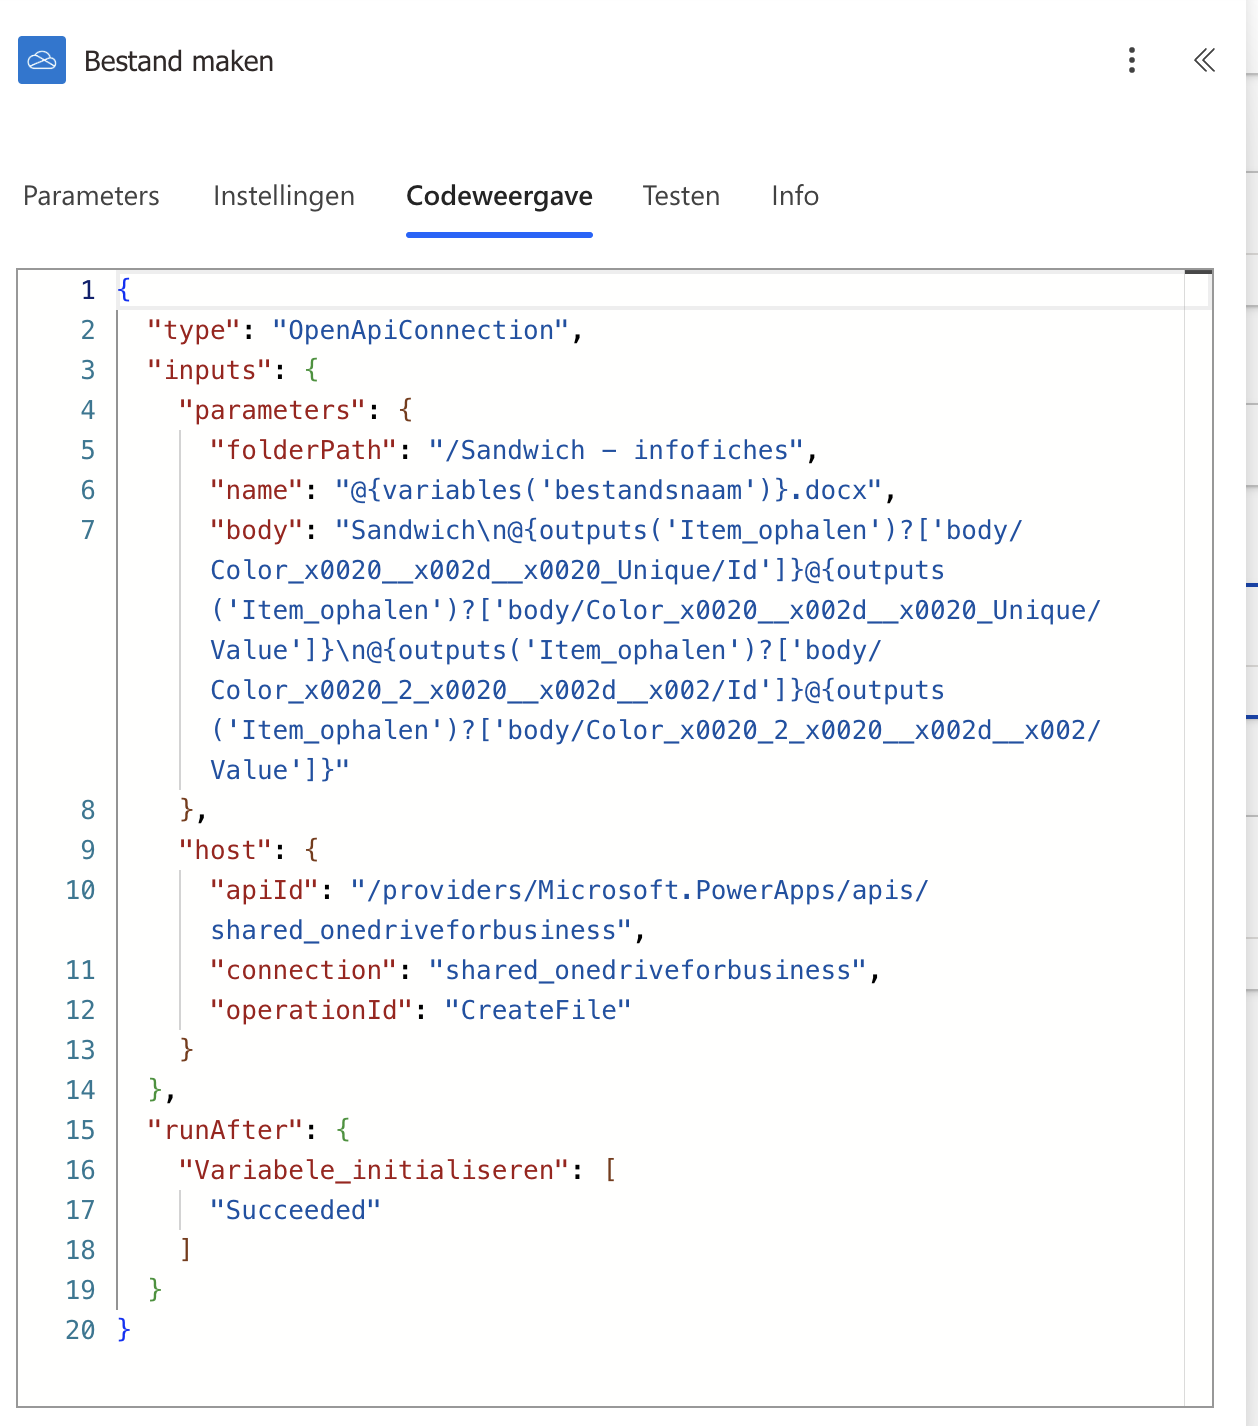This screenshot has width=1258, height=1426.
Task: Place cursor on the "operationId" CreateFile line
Action: click(420, 1011)
